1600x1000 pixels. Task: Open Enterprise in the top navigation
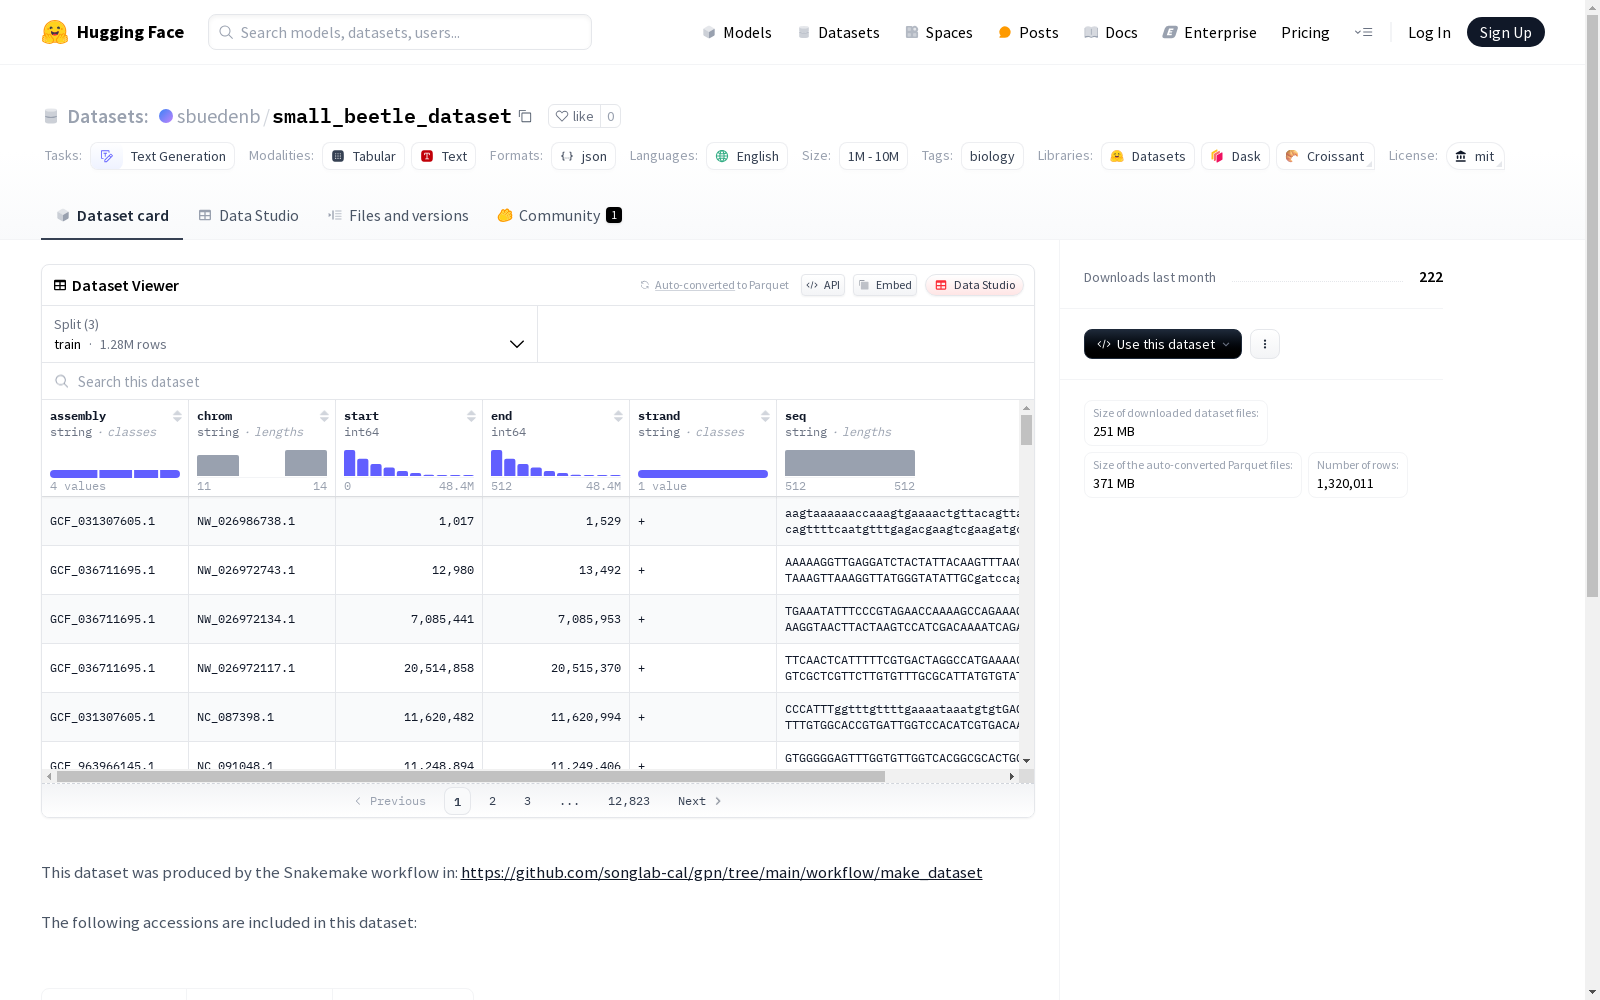click(1209, 32)
